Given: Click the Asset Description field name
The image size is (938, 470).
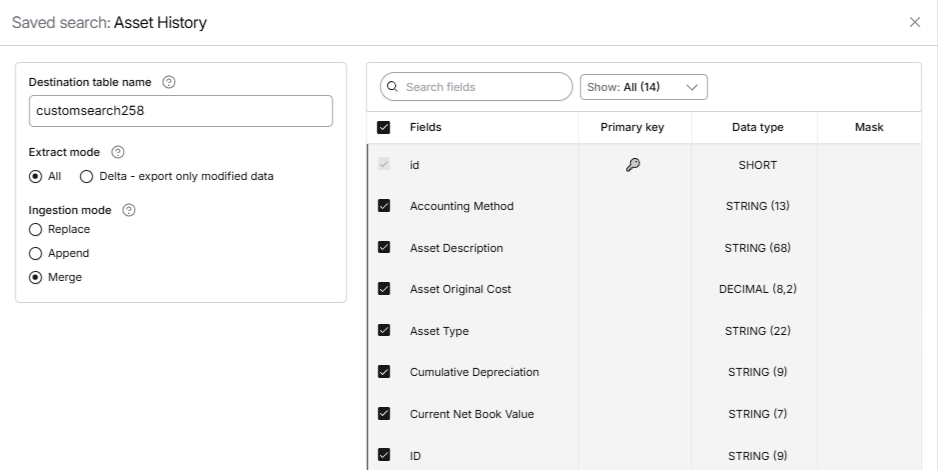Looking at the screenshot, I should 456,248.
